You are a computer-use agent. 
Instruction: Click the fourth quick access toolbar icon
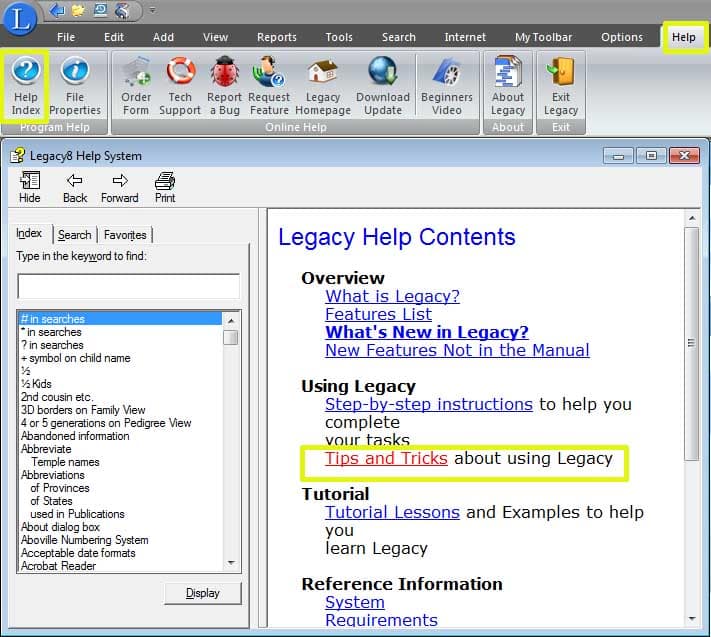[x=122, y=10]
